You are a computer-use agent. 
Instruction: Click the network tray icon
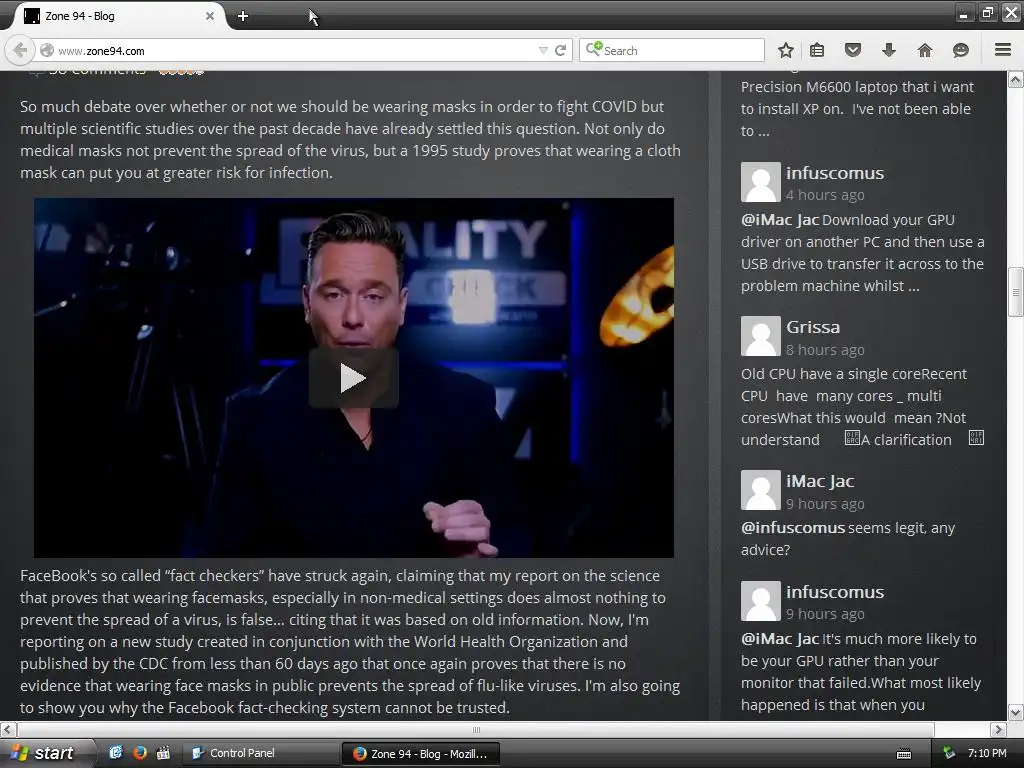949,753
